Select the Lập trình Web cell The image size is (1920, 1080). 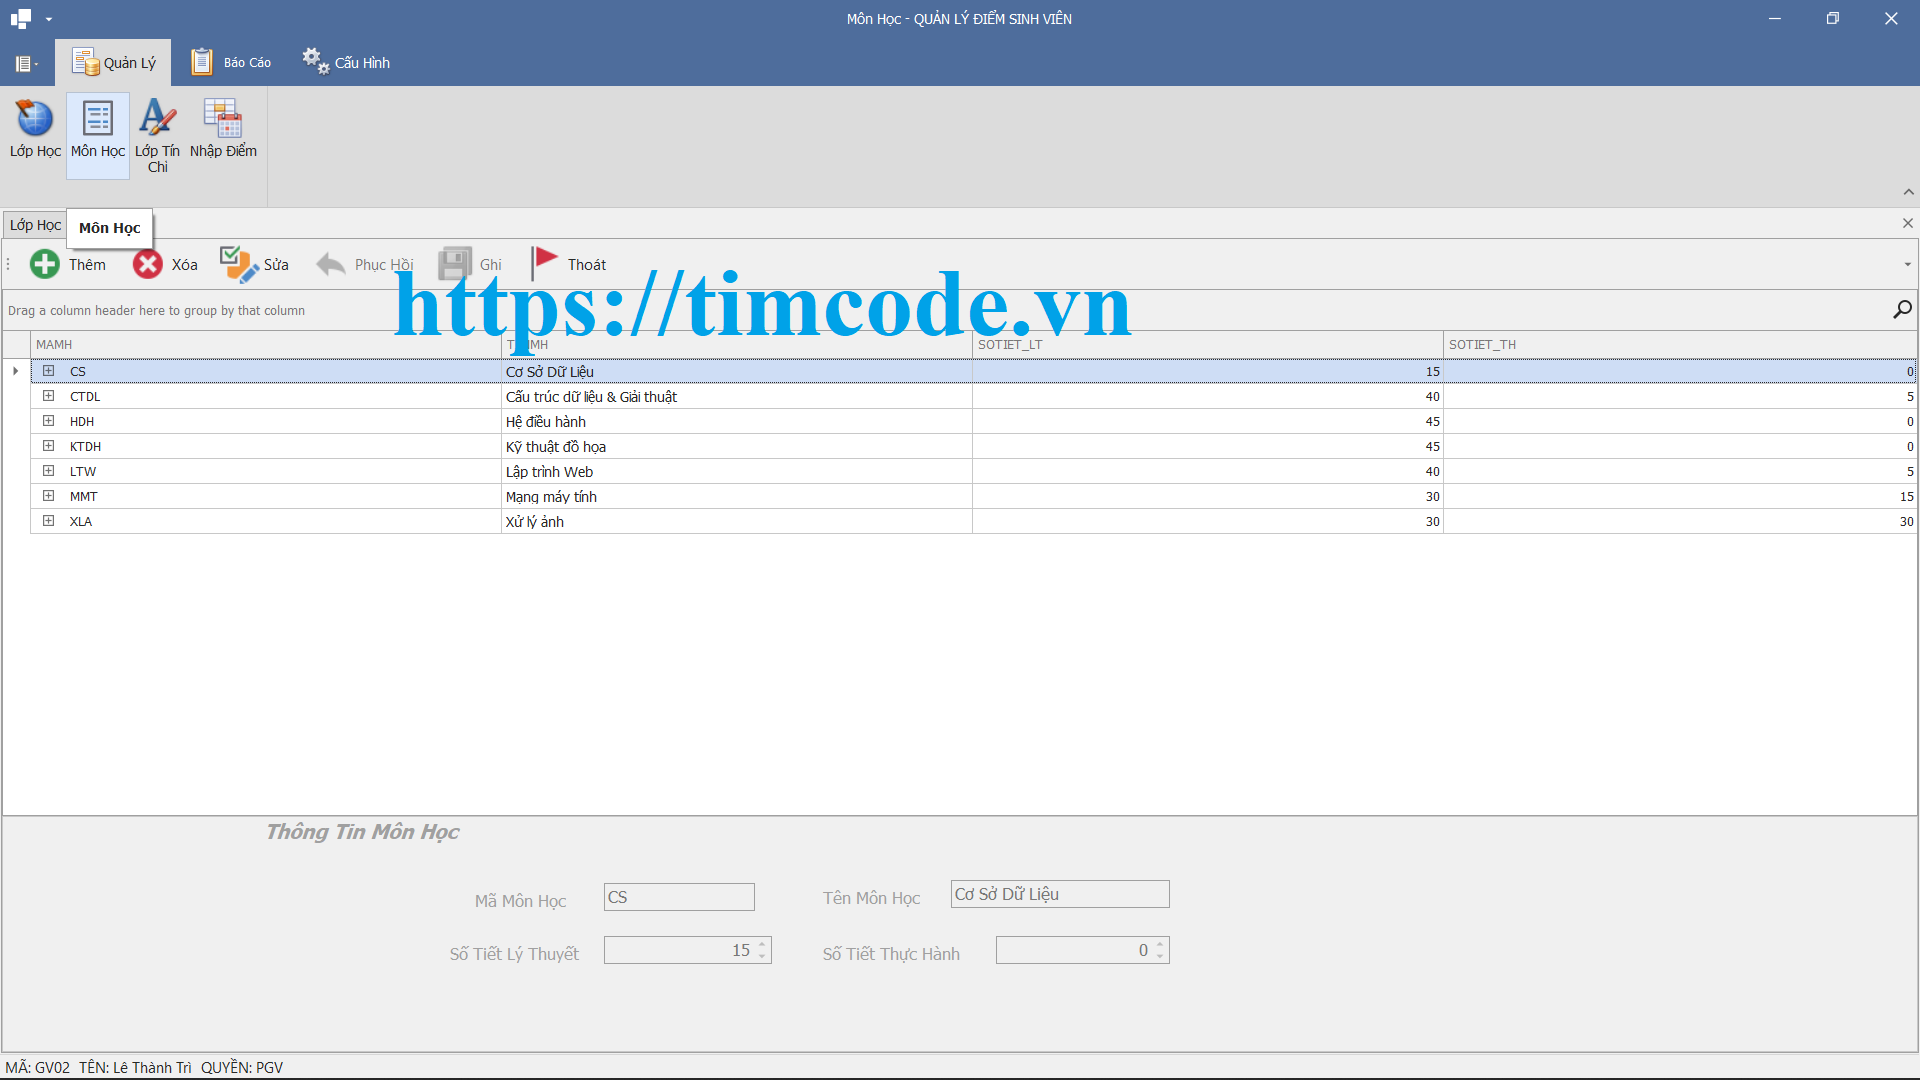tap(737, 472)
